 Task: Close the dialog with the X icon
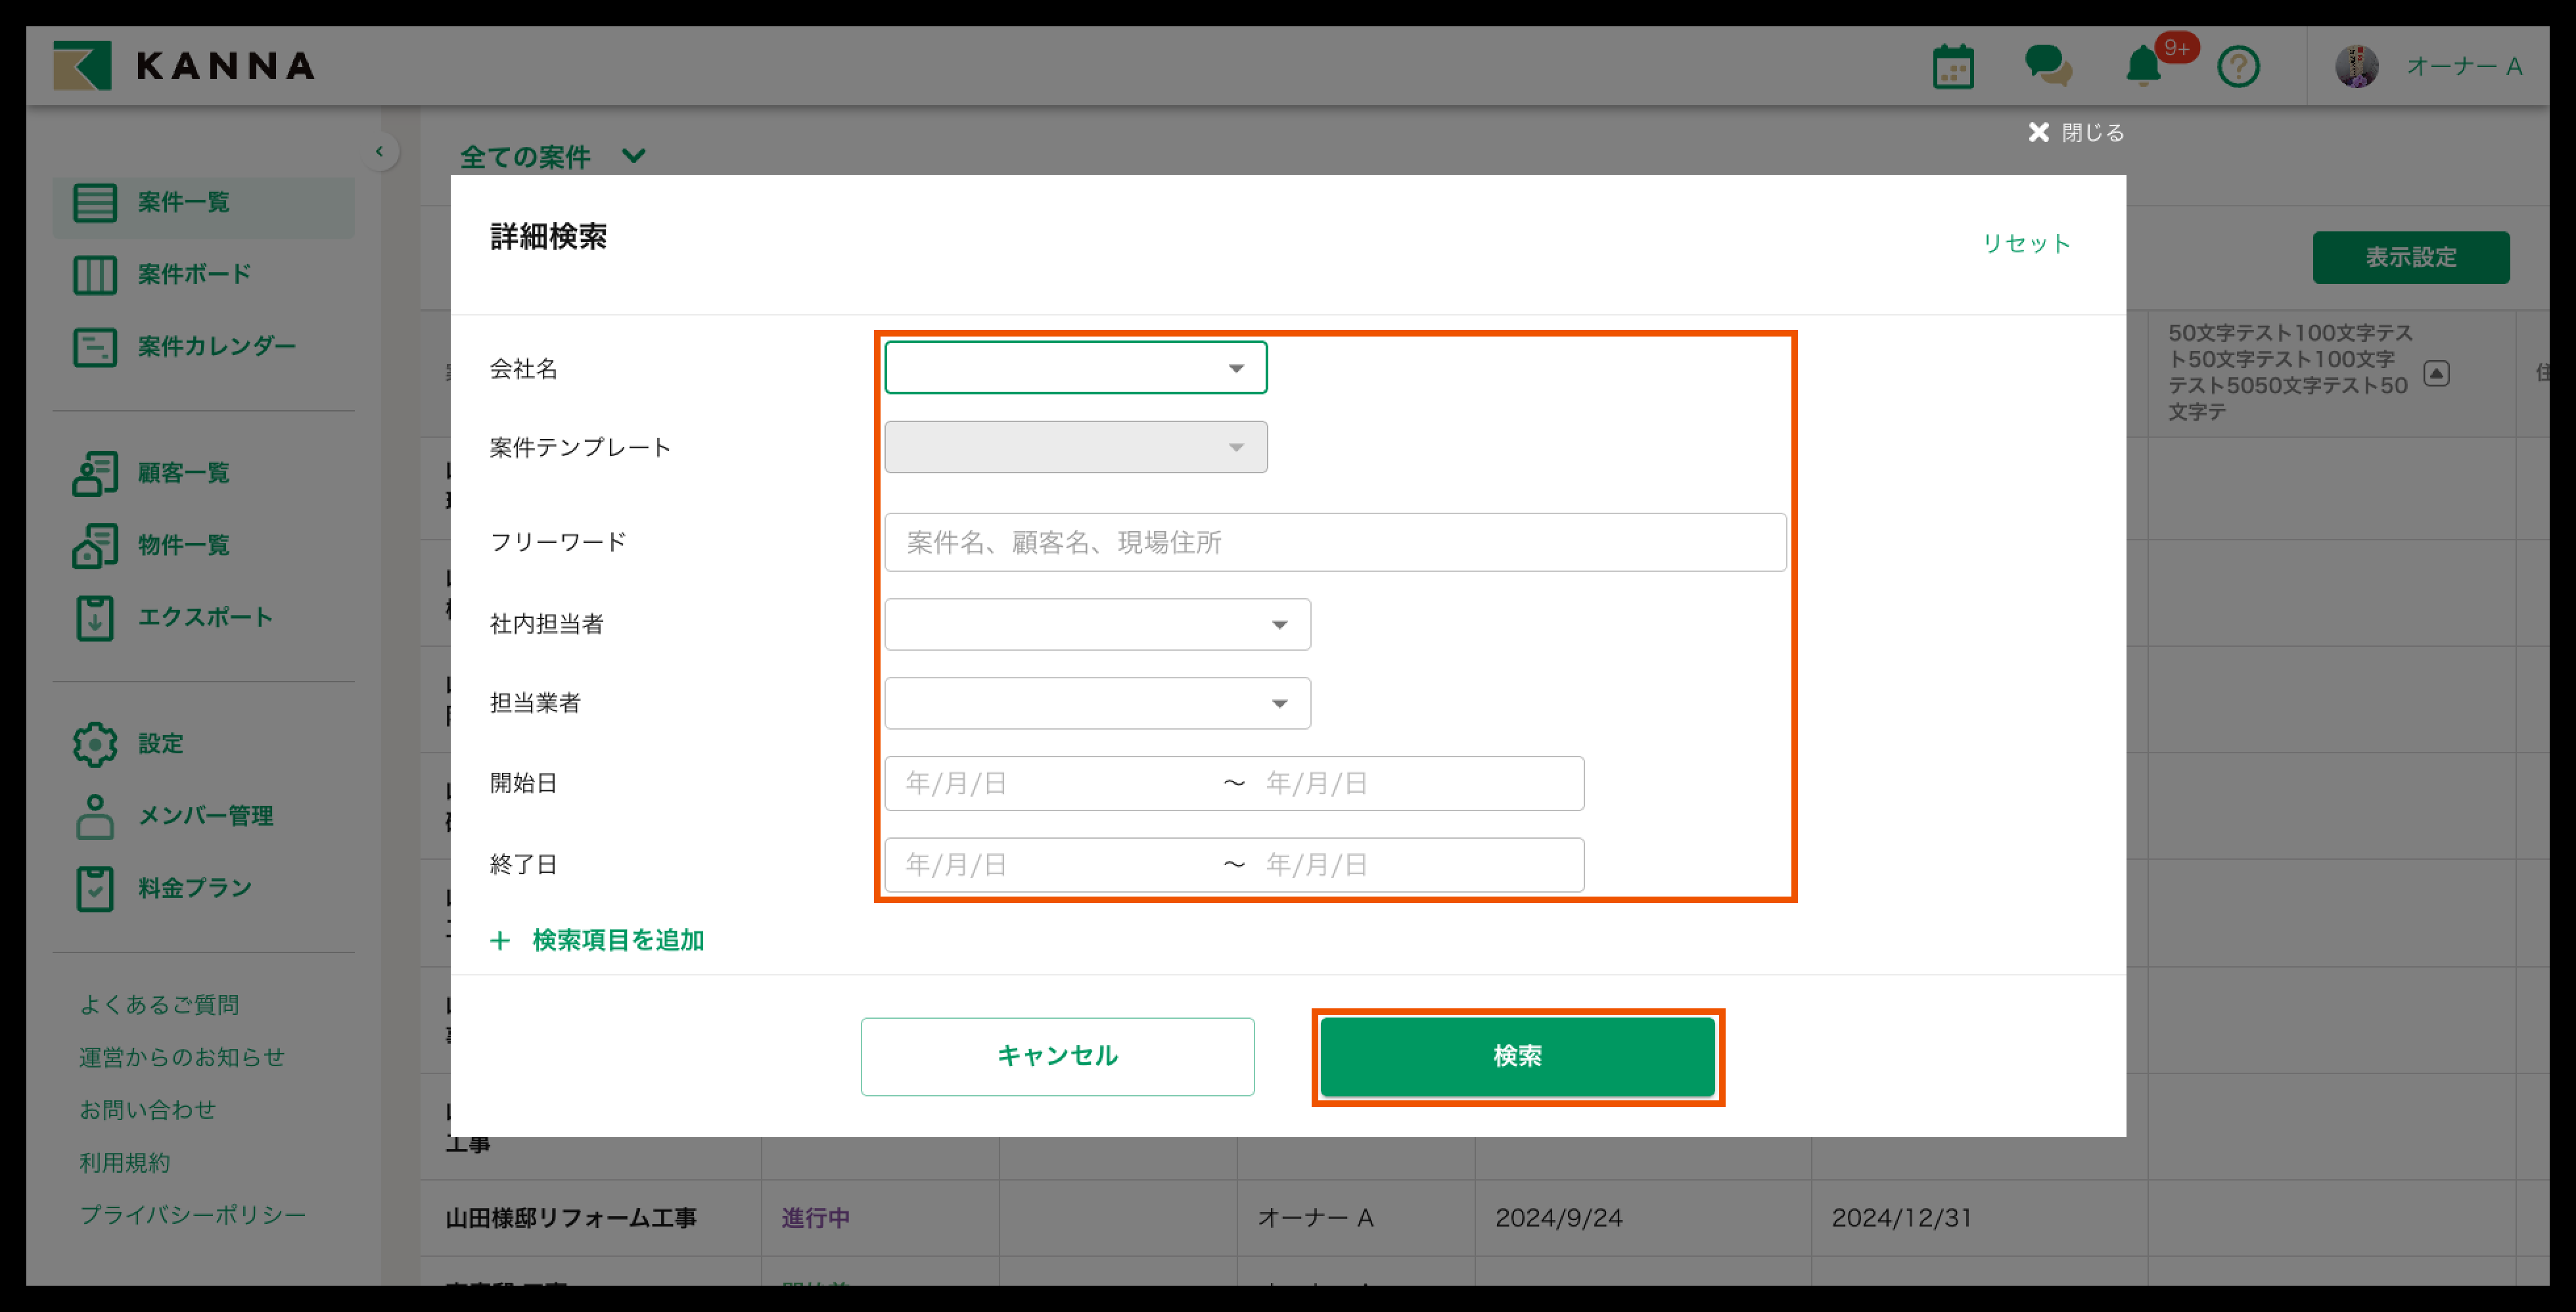2039,132
